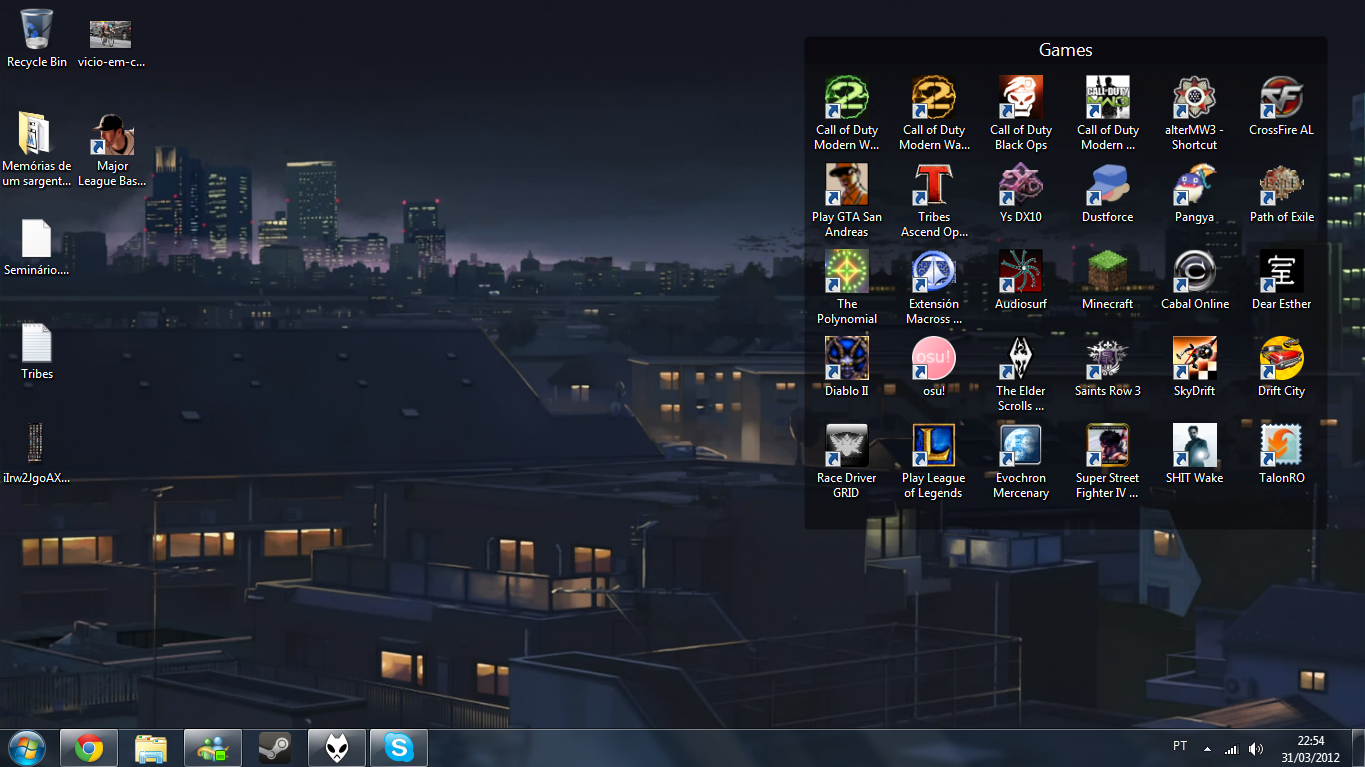Select the Seminário document file
Screen dimensions: 1365x767
tap(36, 238)
